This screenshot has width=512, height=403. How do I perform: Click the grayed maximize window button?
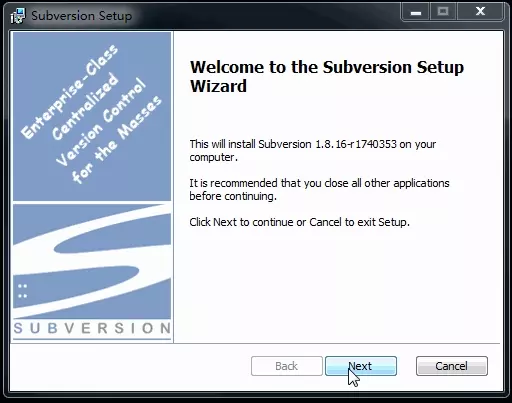click(443, 12)
